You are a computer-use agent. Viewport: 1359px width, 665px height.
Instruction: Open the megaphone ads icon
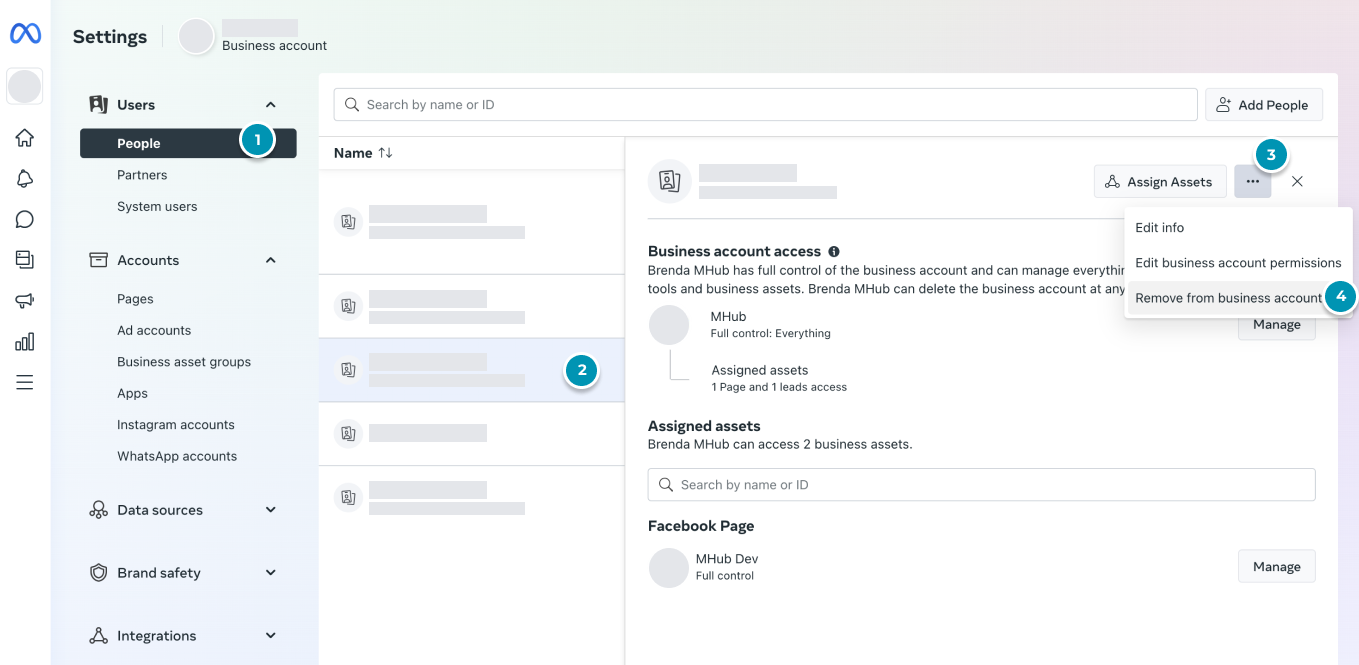tap(25, 301)
